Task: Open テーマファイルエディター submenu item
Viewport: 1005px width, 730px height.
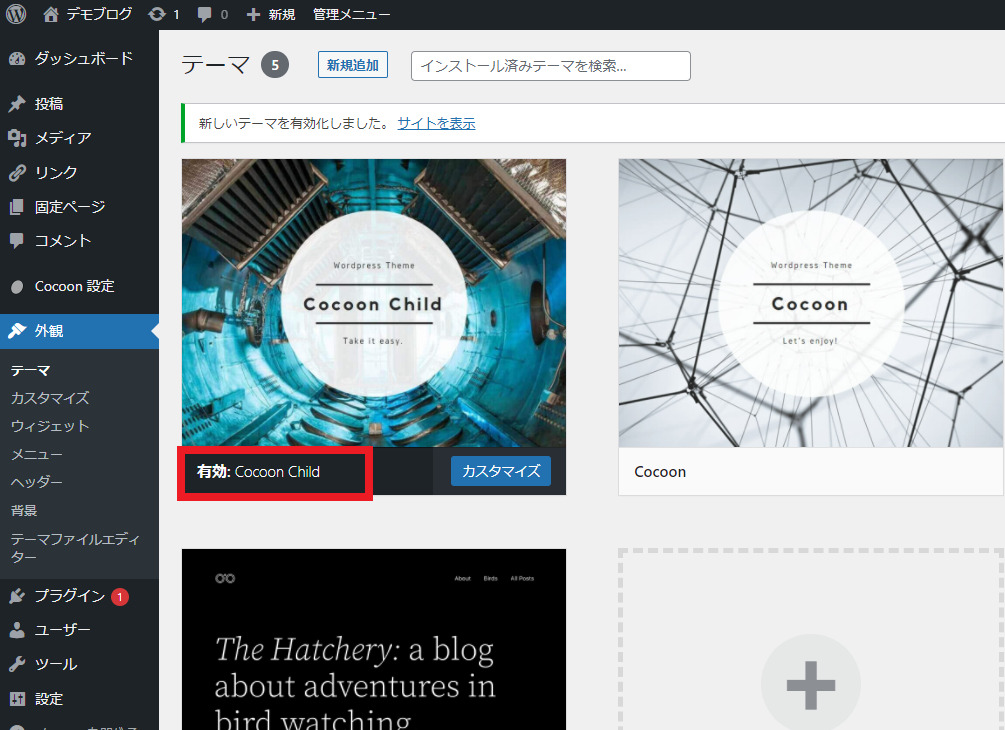Action: click(x=74, y=547)
